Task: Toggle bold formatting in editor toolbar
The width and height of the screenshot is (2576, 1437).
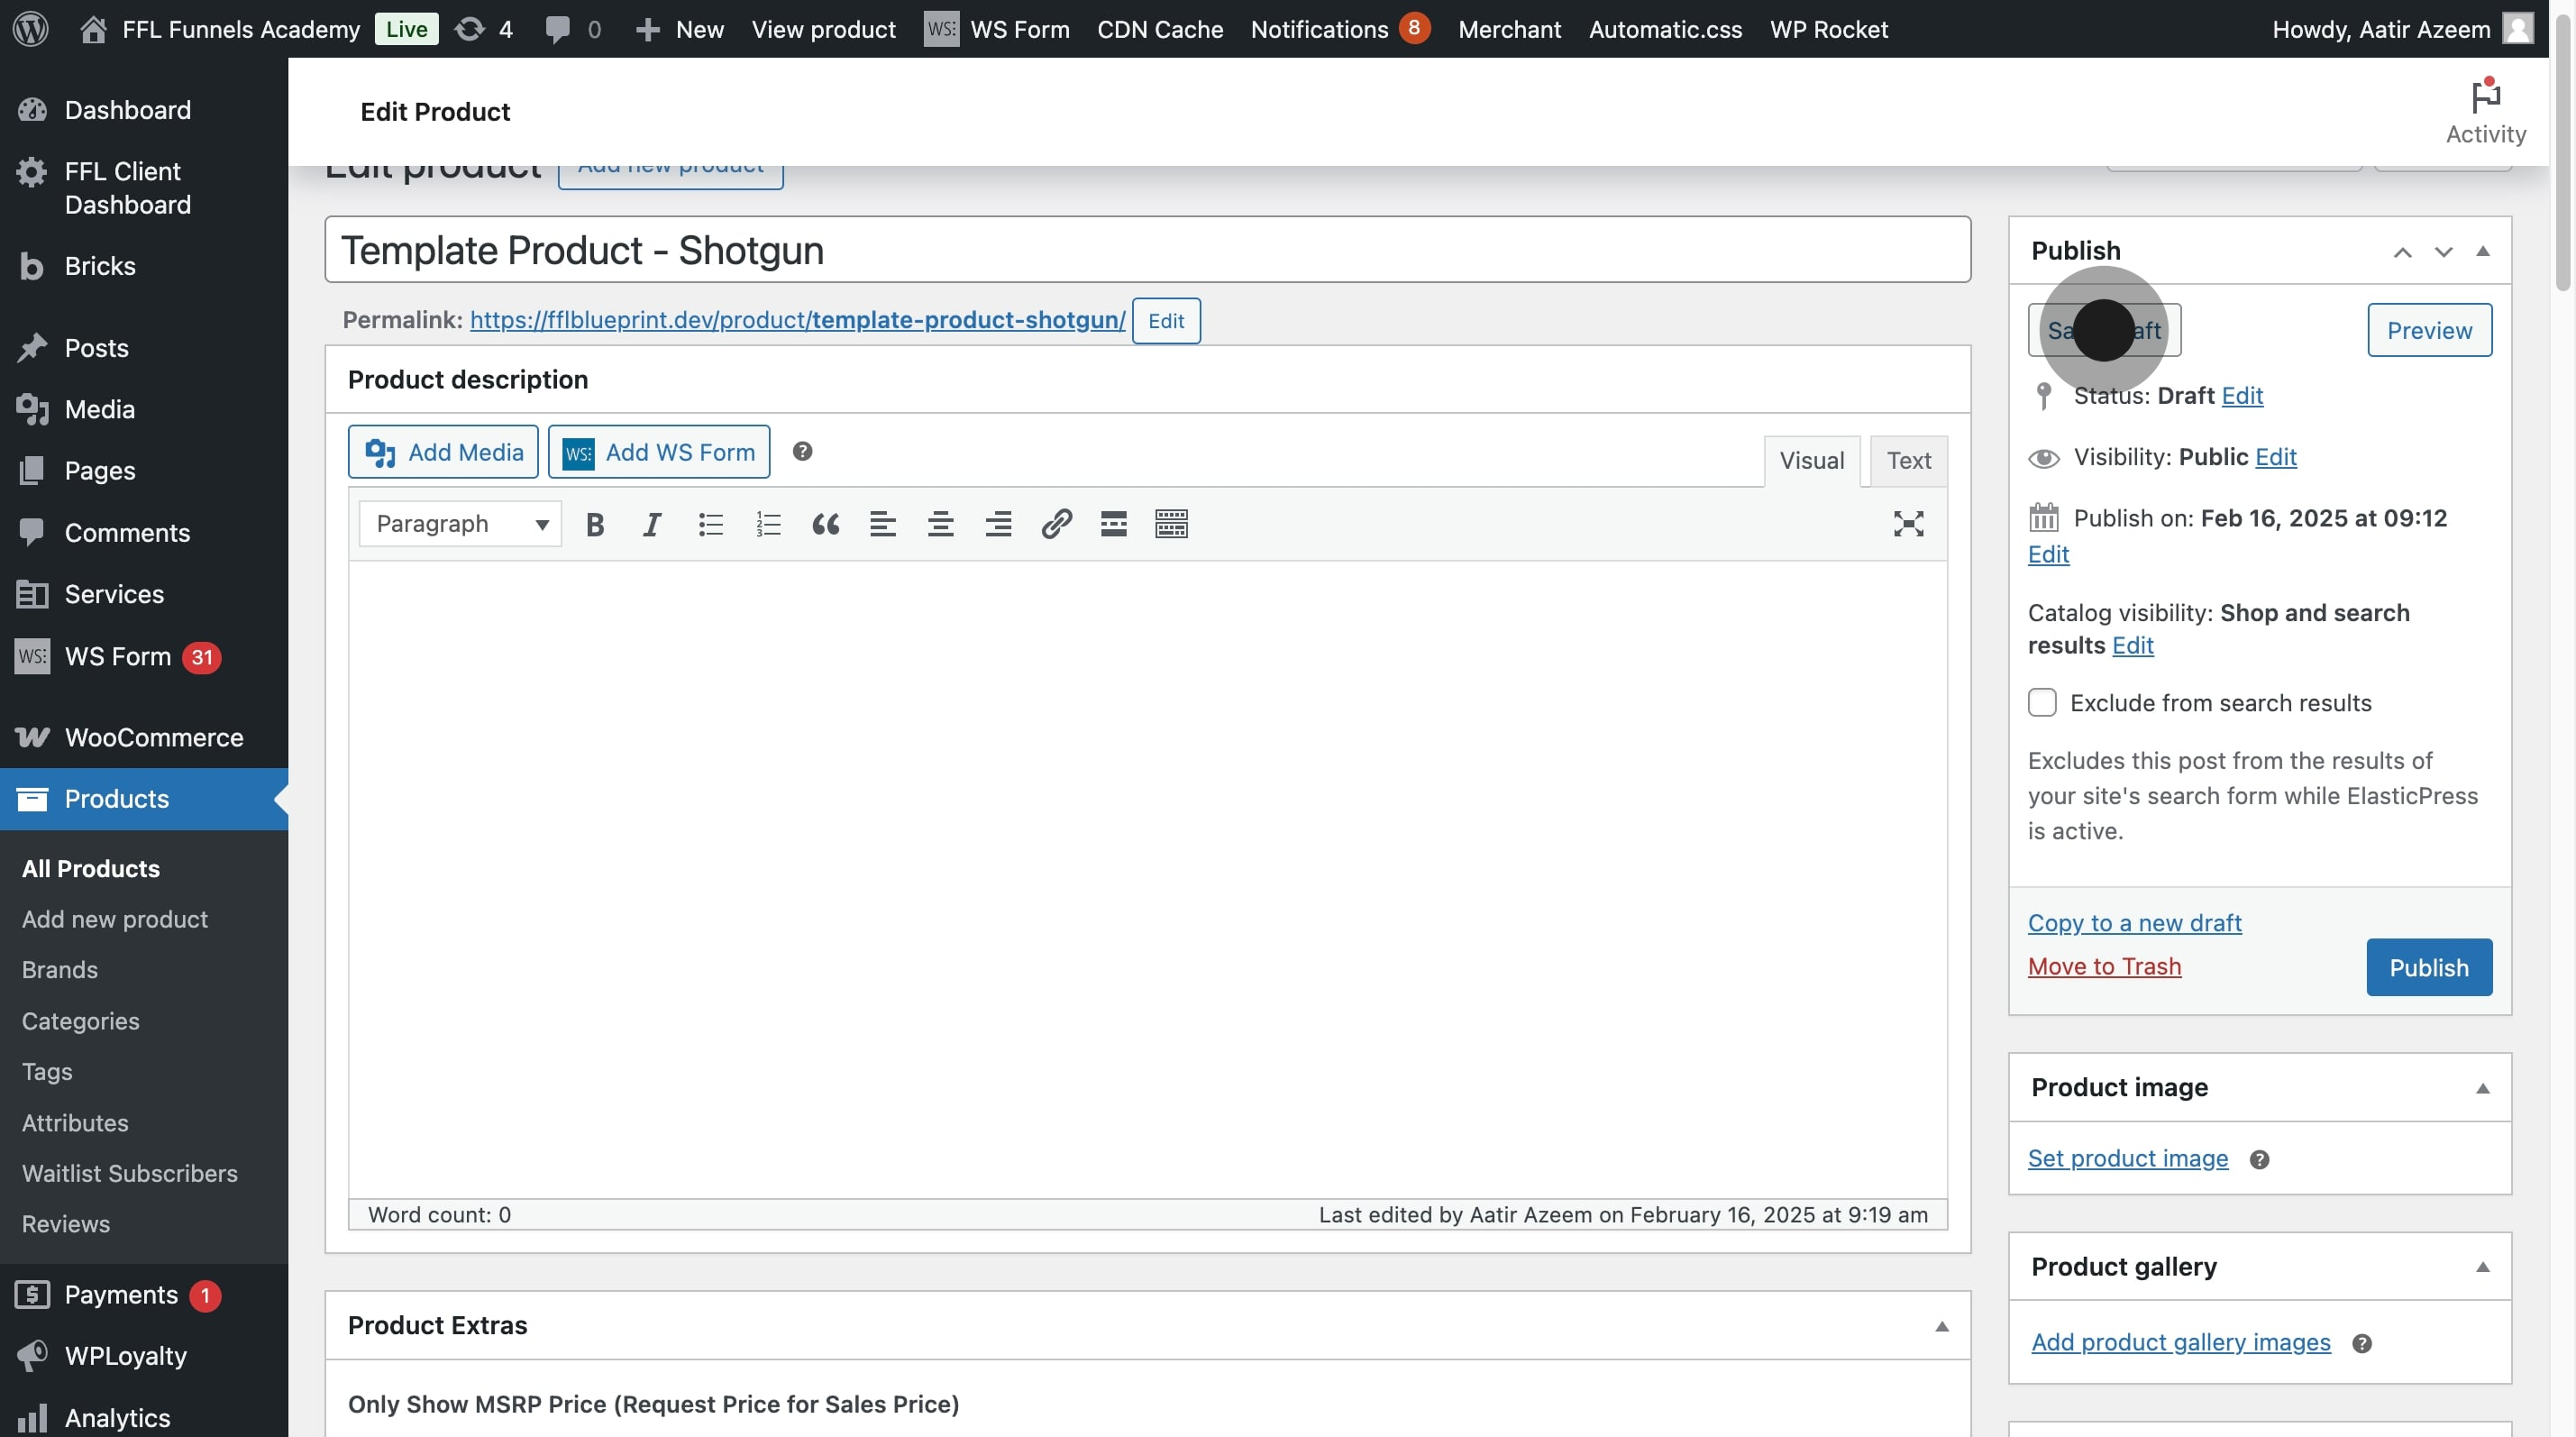Action: pyautogui.click(x=595, y=524)
